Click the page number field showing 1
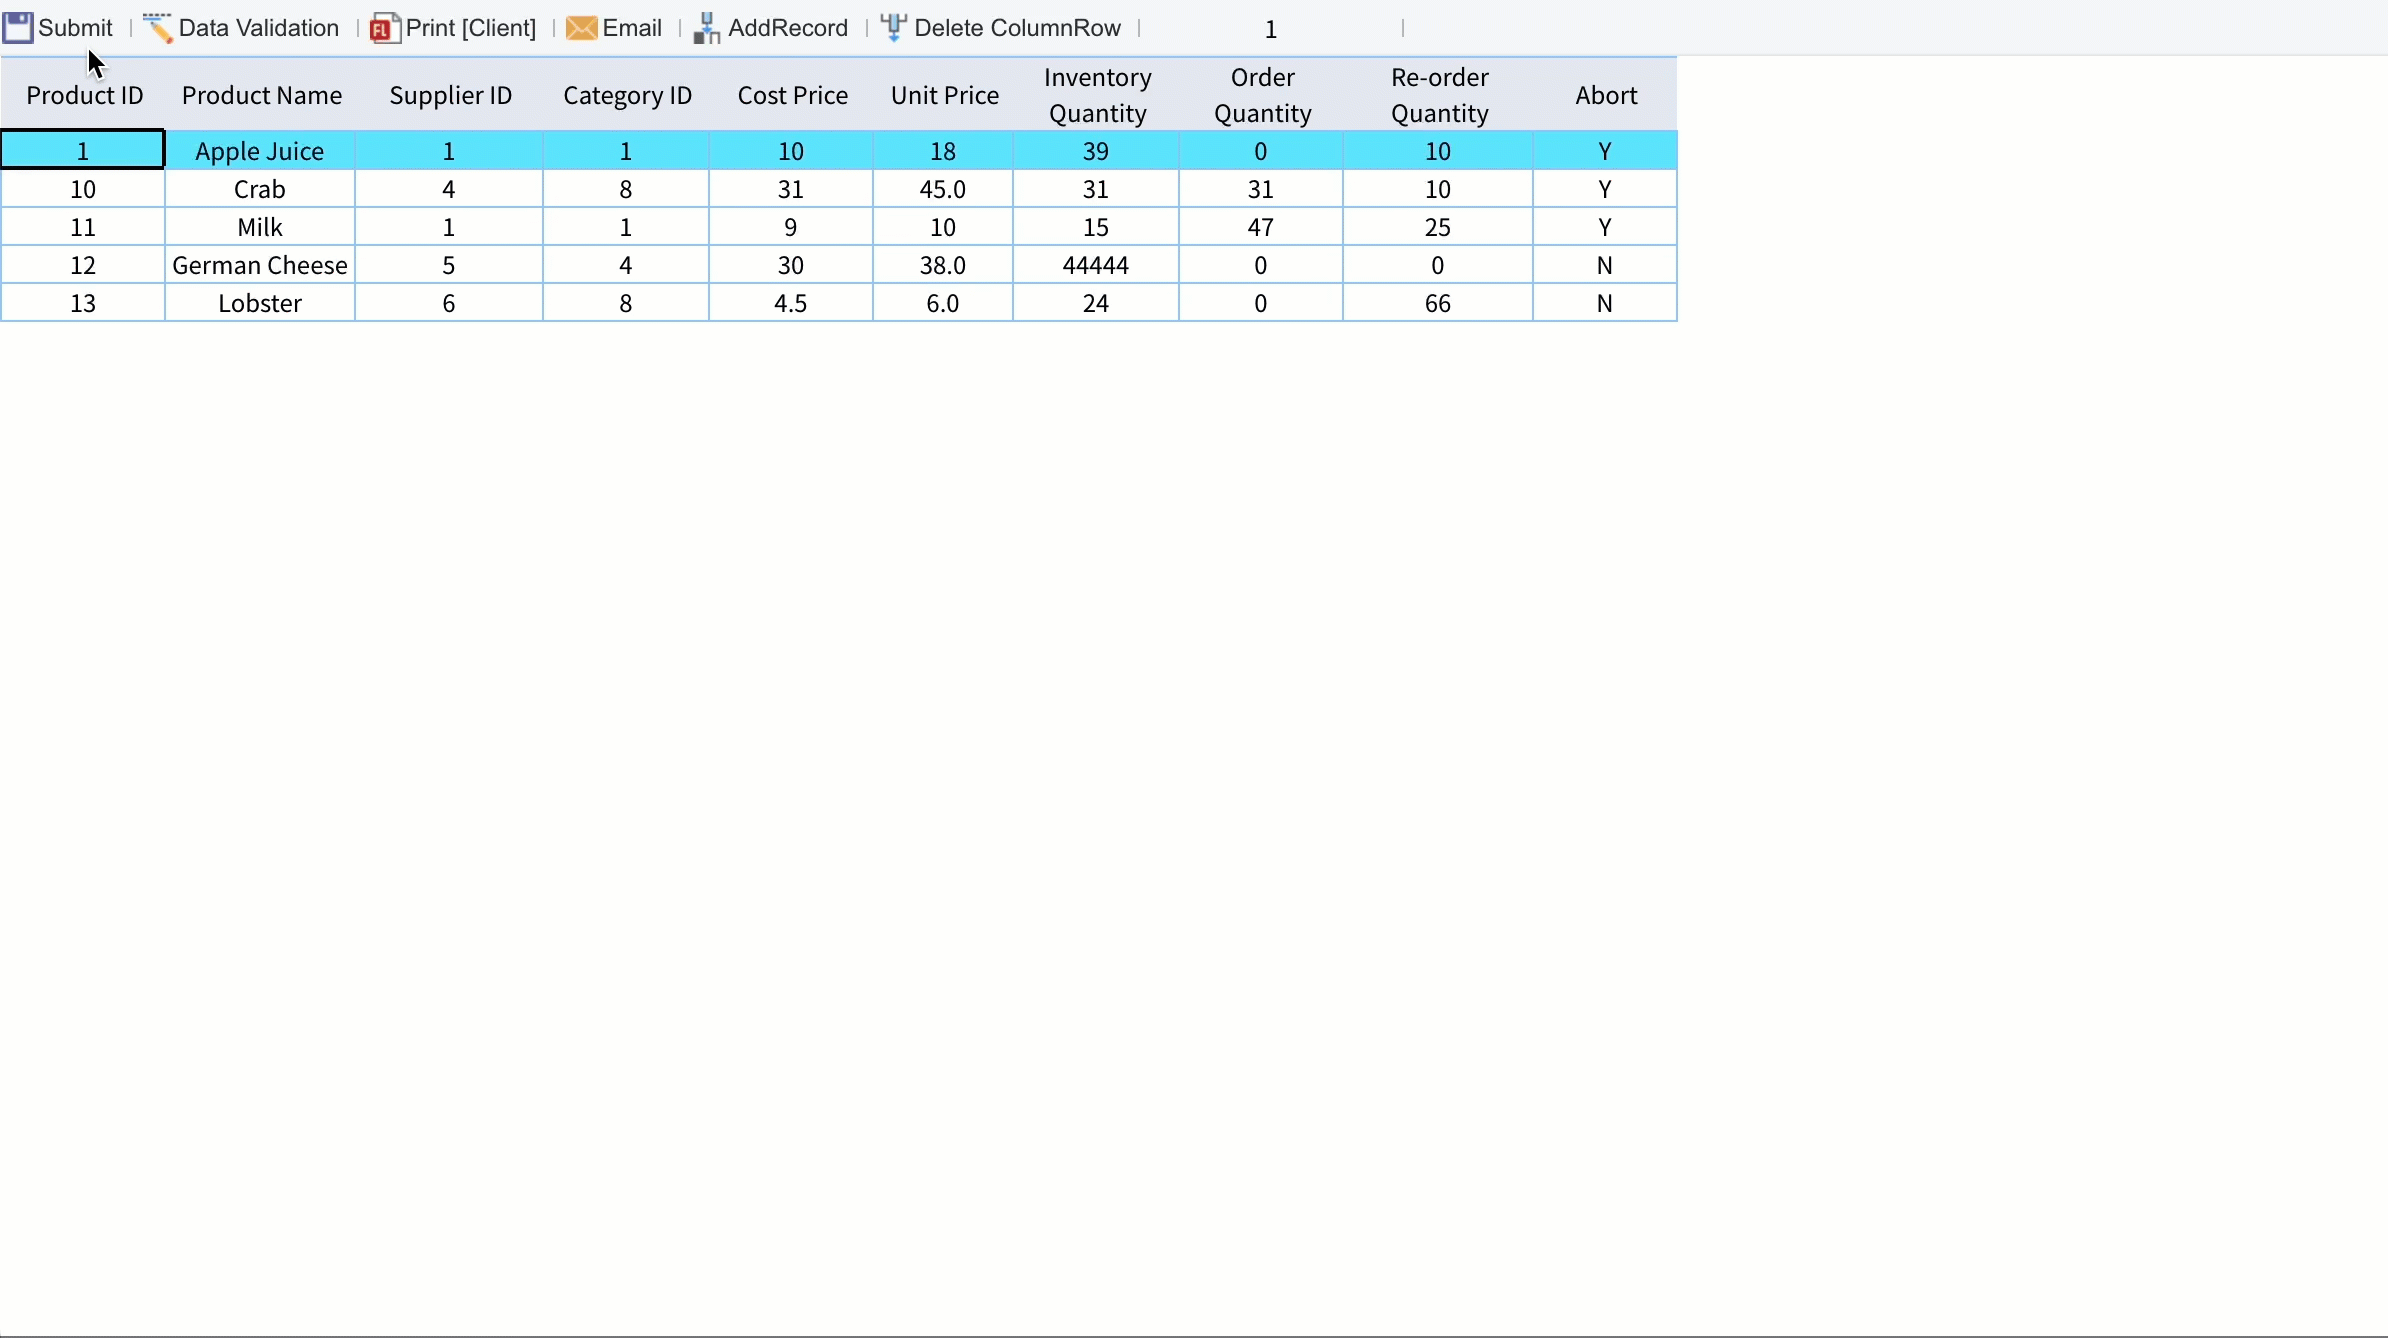2388x1338 pixels. coord(1271,29)
